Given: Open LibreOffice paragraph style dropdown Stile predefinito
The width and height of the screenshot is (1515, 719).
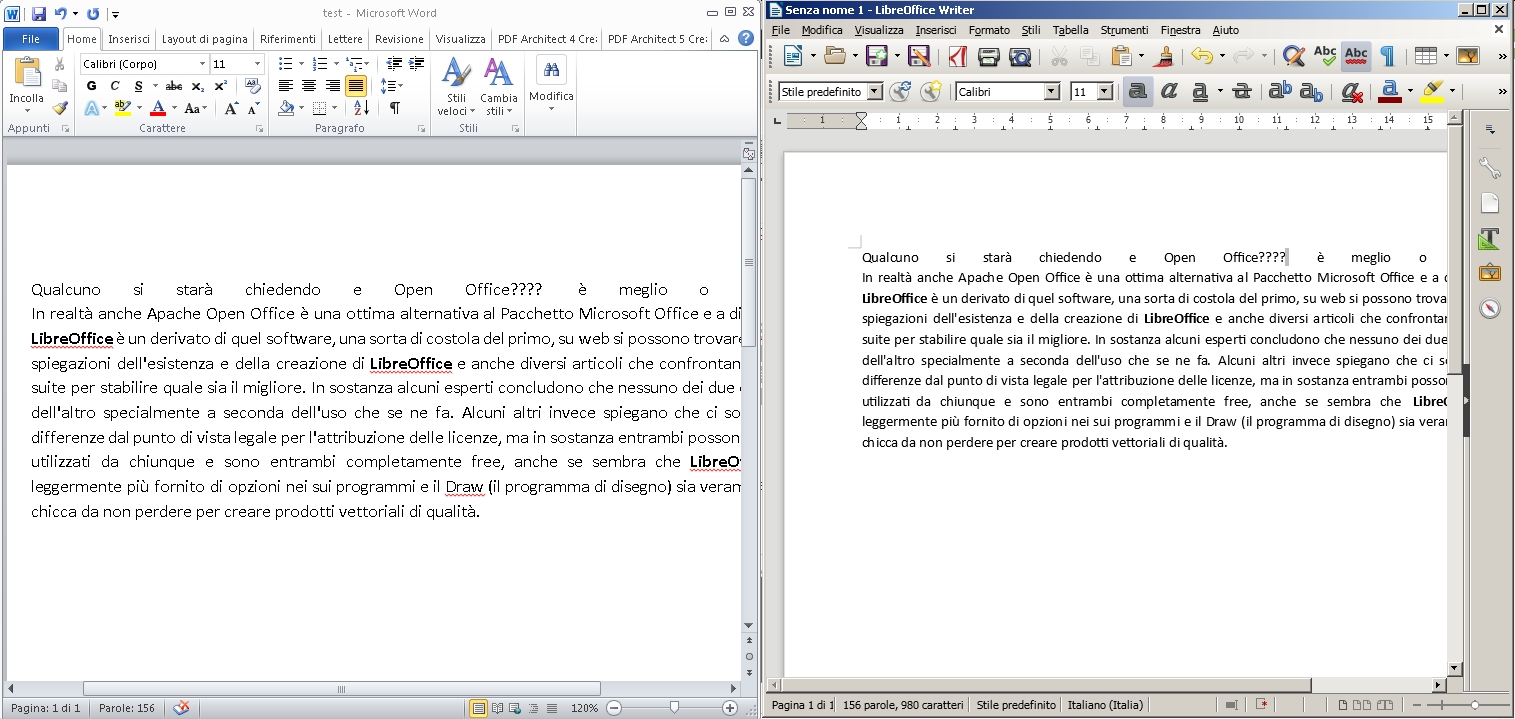Looking at the screenshot, I should point(875,92).
